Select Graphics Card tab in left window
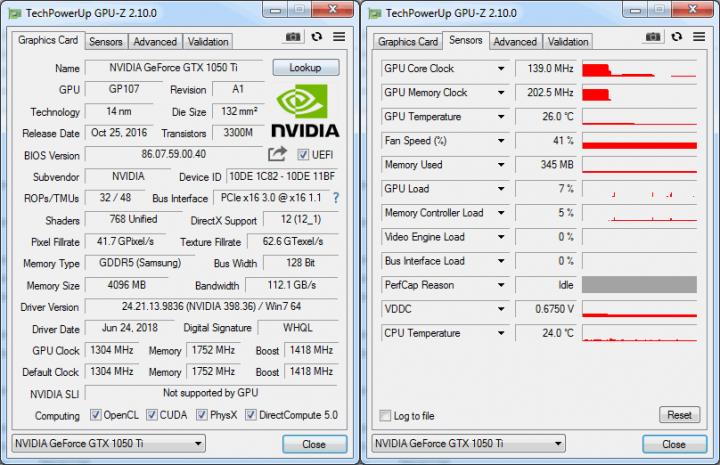 [48, 40]
